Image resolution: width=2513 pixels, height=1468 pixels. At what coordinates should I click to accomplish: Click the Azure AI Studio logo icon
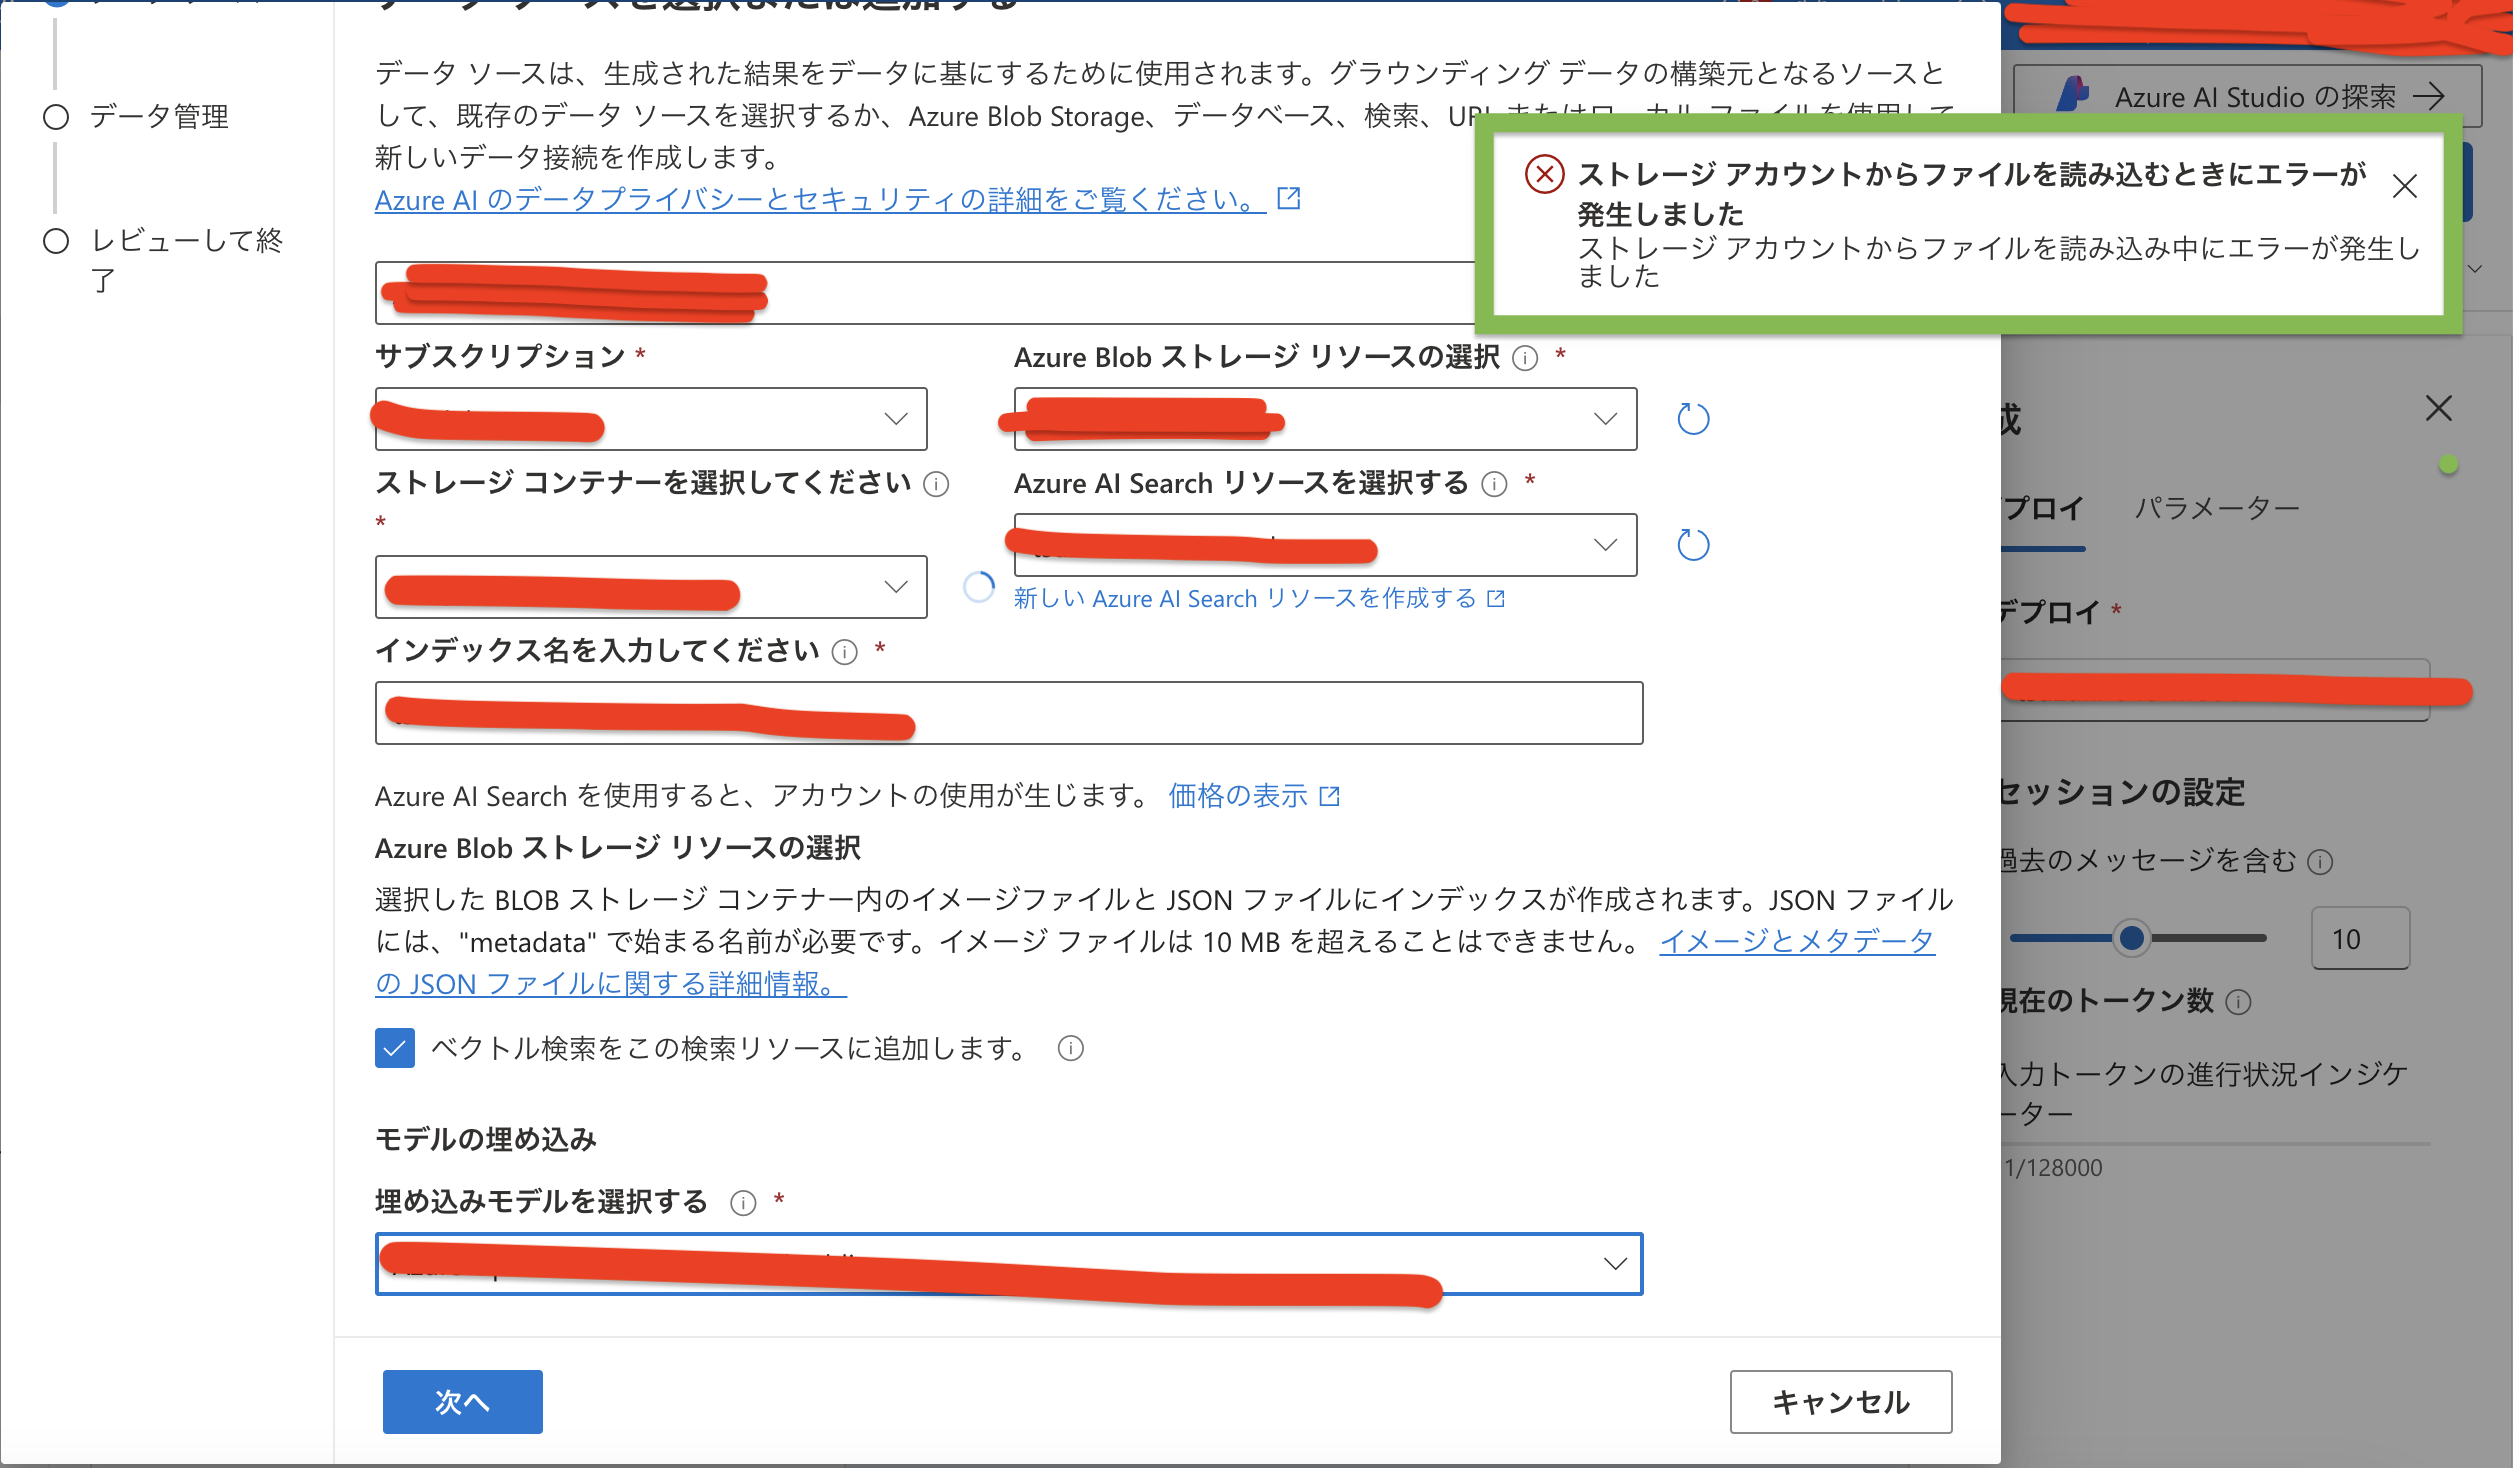[2073, 95]
